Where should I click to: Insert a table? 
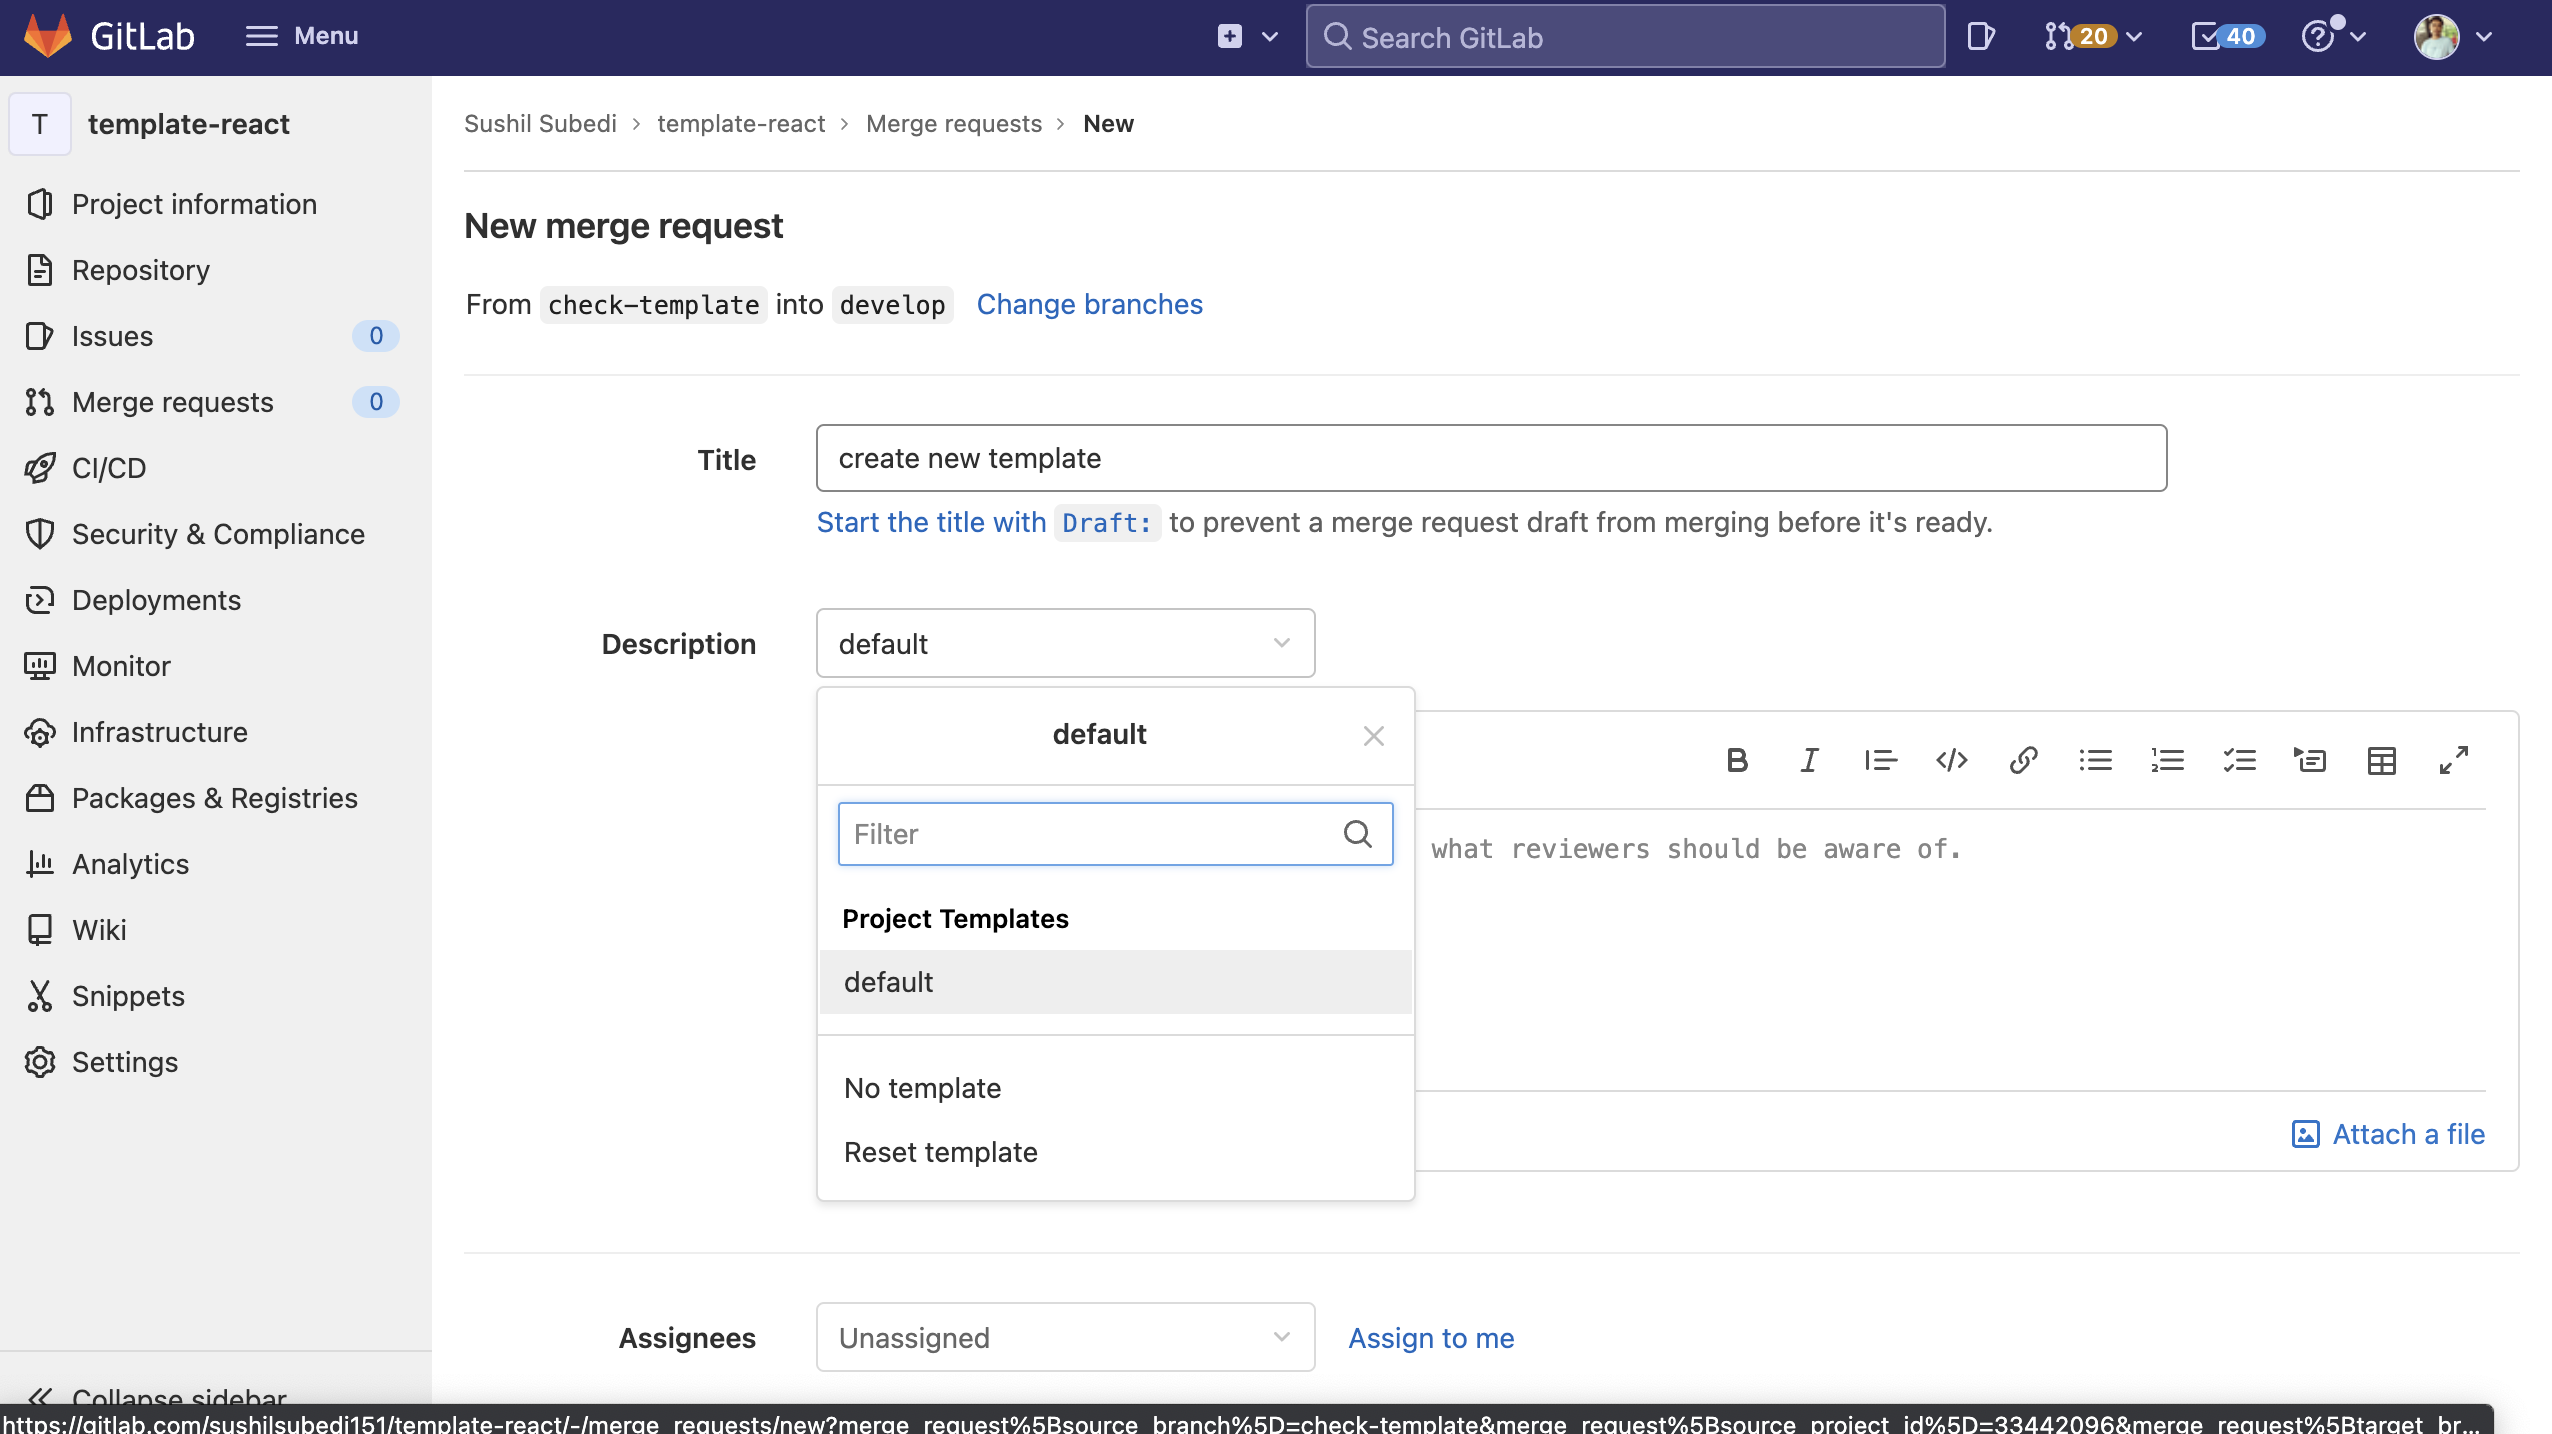tap(2382, 760)
